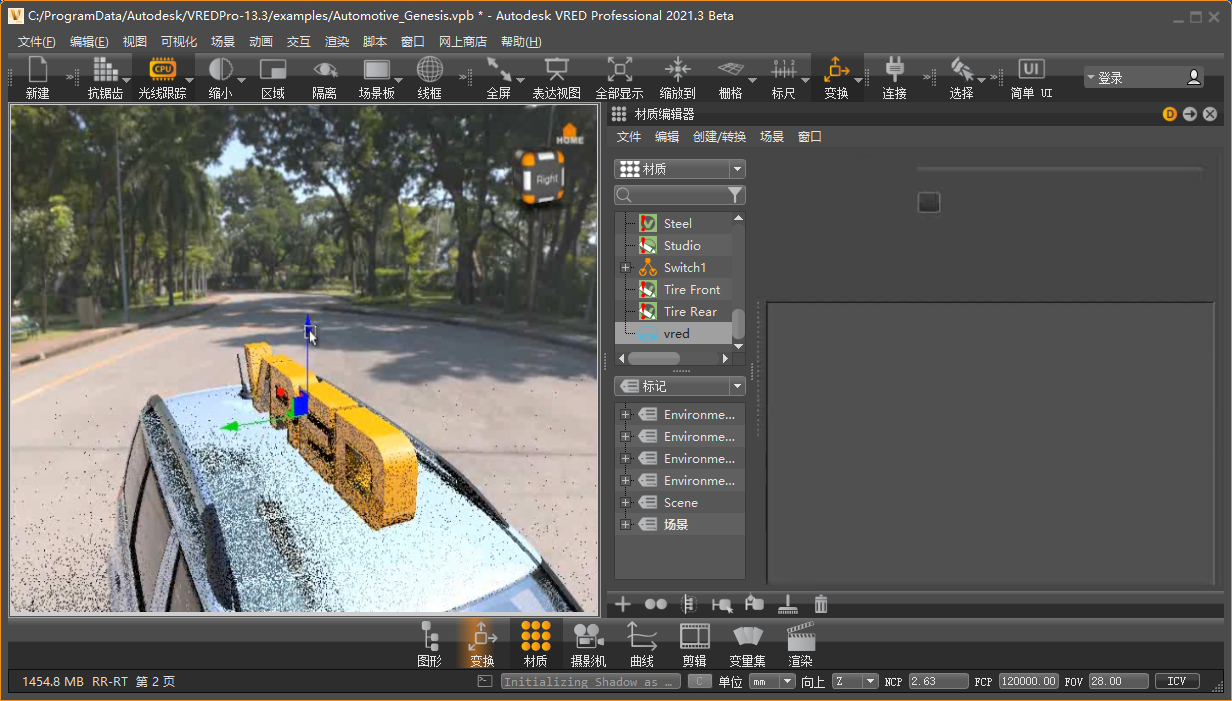Open the 变量集 variant sets module
Viewport: 1232px width, 701px height.
pyautogui.click(x=747, y=644)
